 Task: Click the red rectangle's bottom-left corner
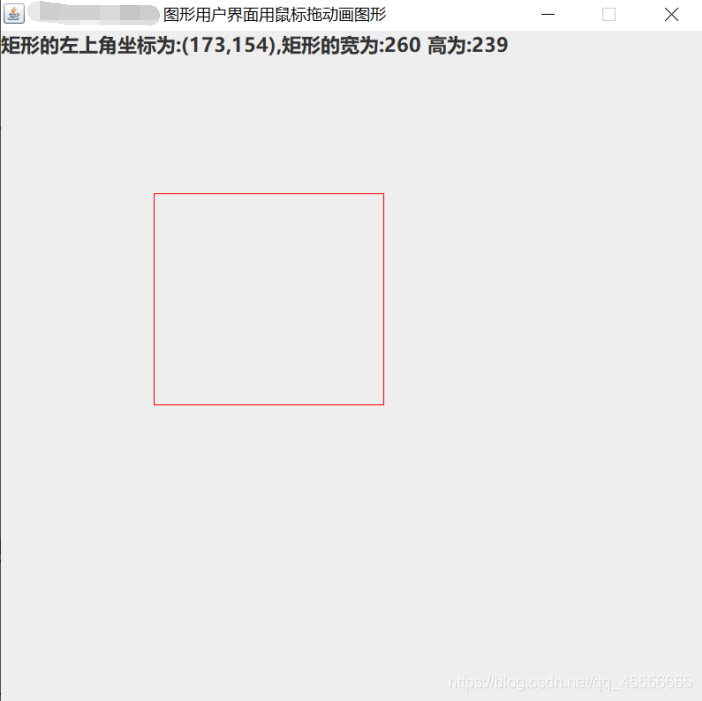click(154, 404)
